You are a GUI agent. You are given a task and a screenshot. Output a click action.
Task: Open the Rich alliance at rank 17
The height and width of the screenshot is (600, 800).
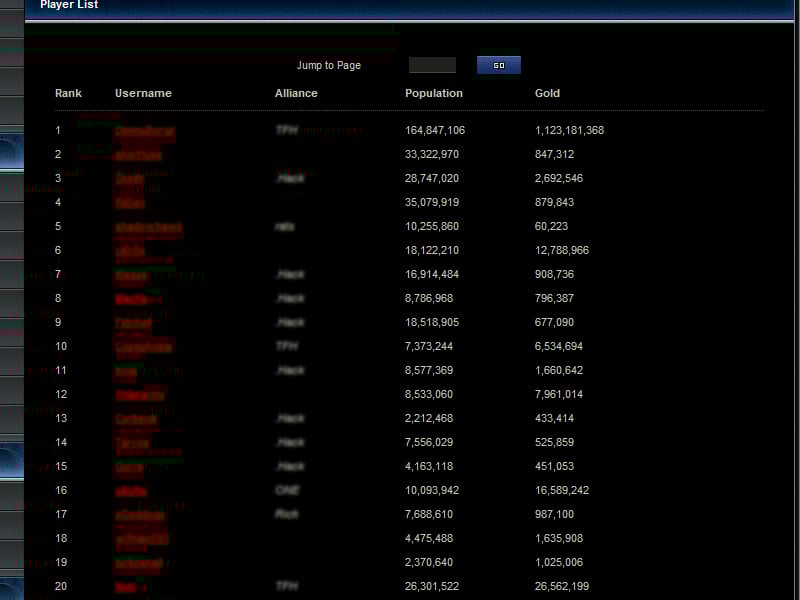[286, 515]
